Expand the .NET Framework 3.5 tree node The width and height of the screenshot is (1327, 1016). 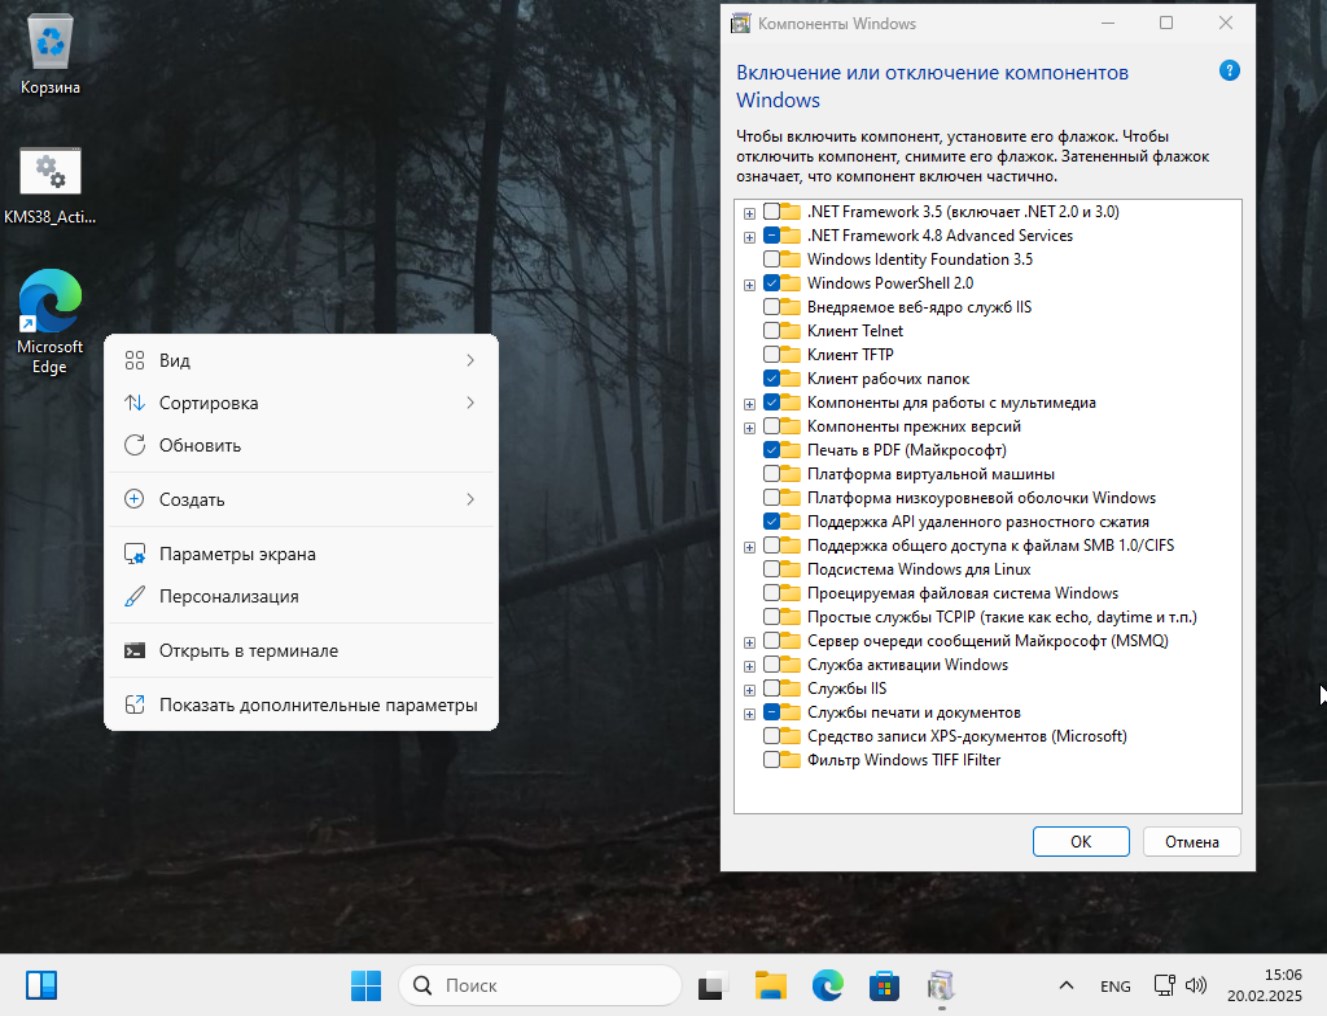tap(749, 213)
